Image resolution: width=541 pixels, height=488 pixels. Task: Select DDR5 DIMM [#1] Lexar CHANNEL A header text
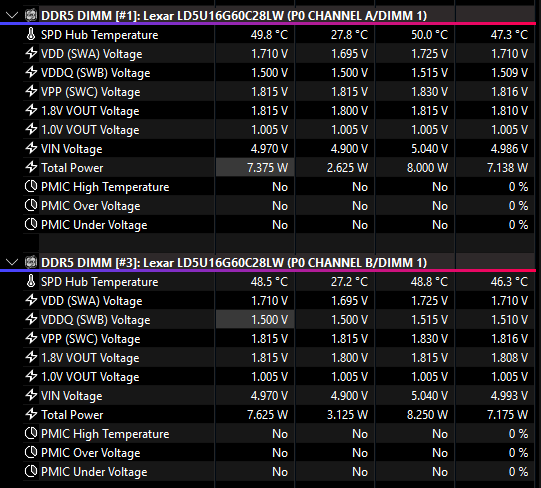(x=234, y=16)
